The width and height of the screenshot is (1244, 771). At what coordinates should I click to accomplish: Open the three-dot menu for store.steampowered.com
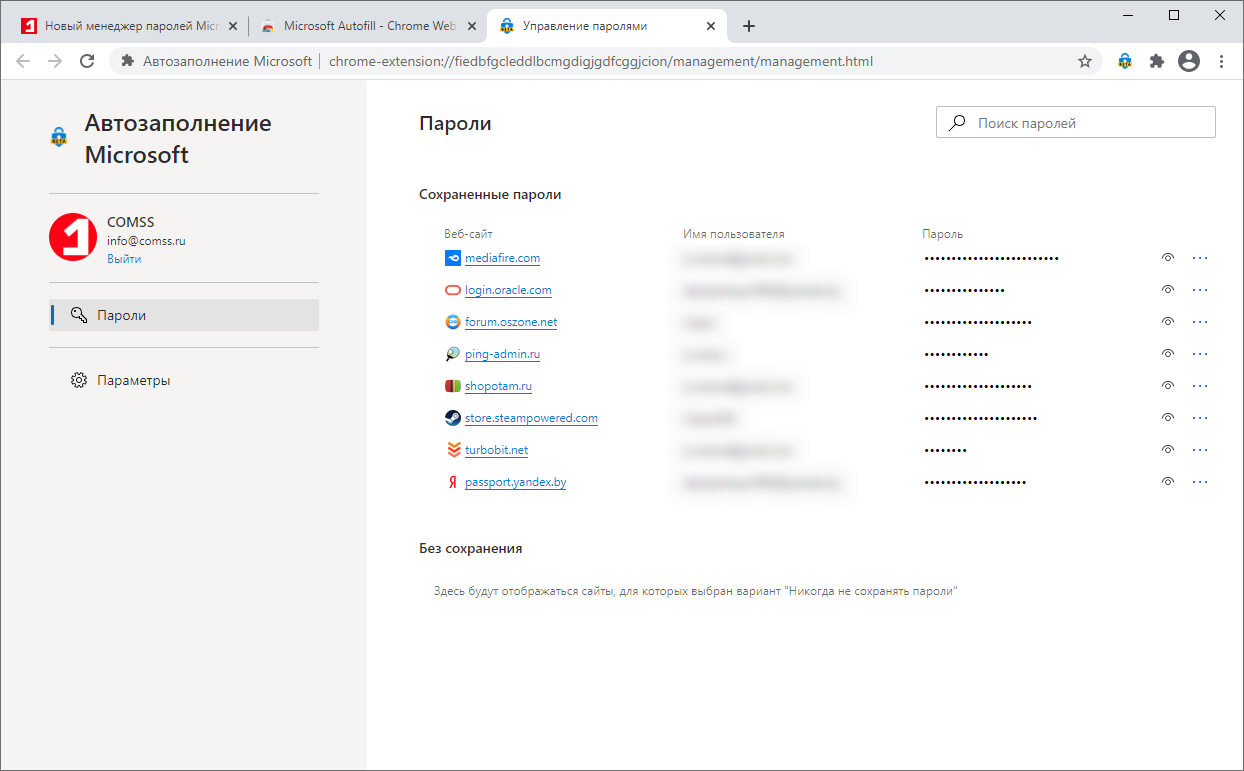1200,418
